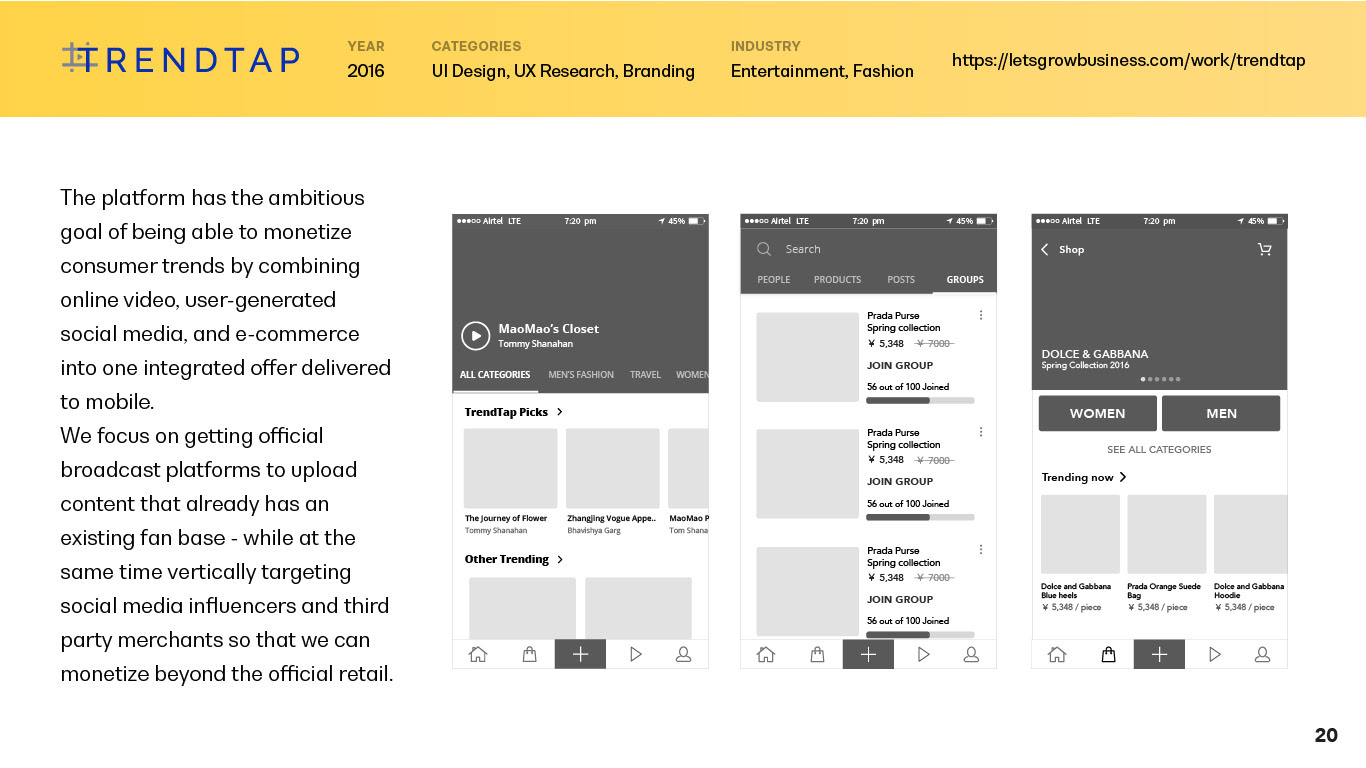The height and width of the screenshot is (768, 1366).
Task: Select TRAVEL category tab
Action: pos(645,375)
